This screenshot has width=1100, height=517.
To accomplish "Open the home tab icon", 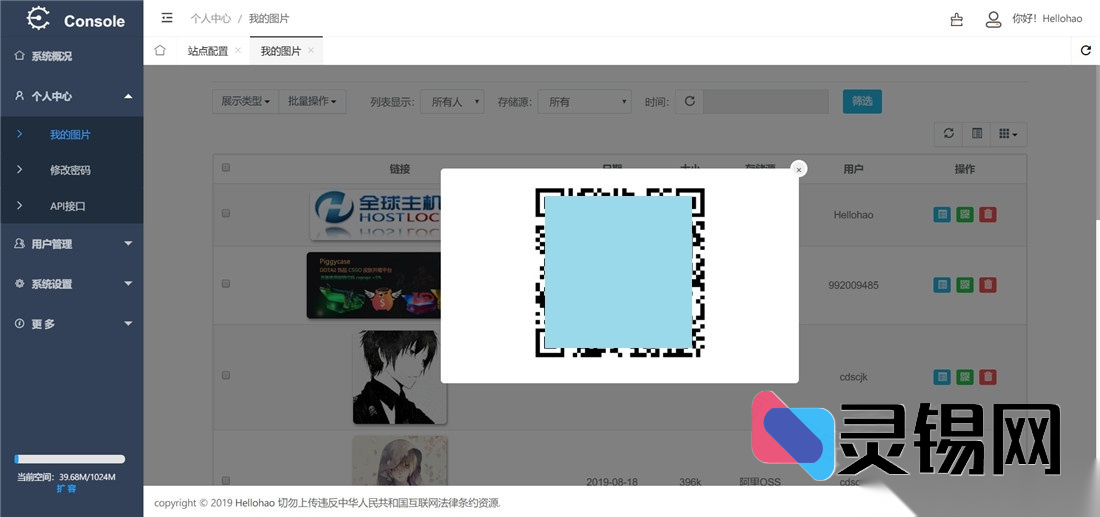I will pyautogui.click(x=160, y=51).
